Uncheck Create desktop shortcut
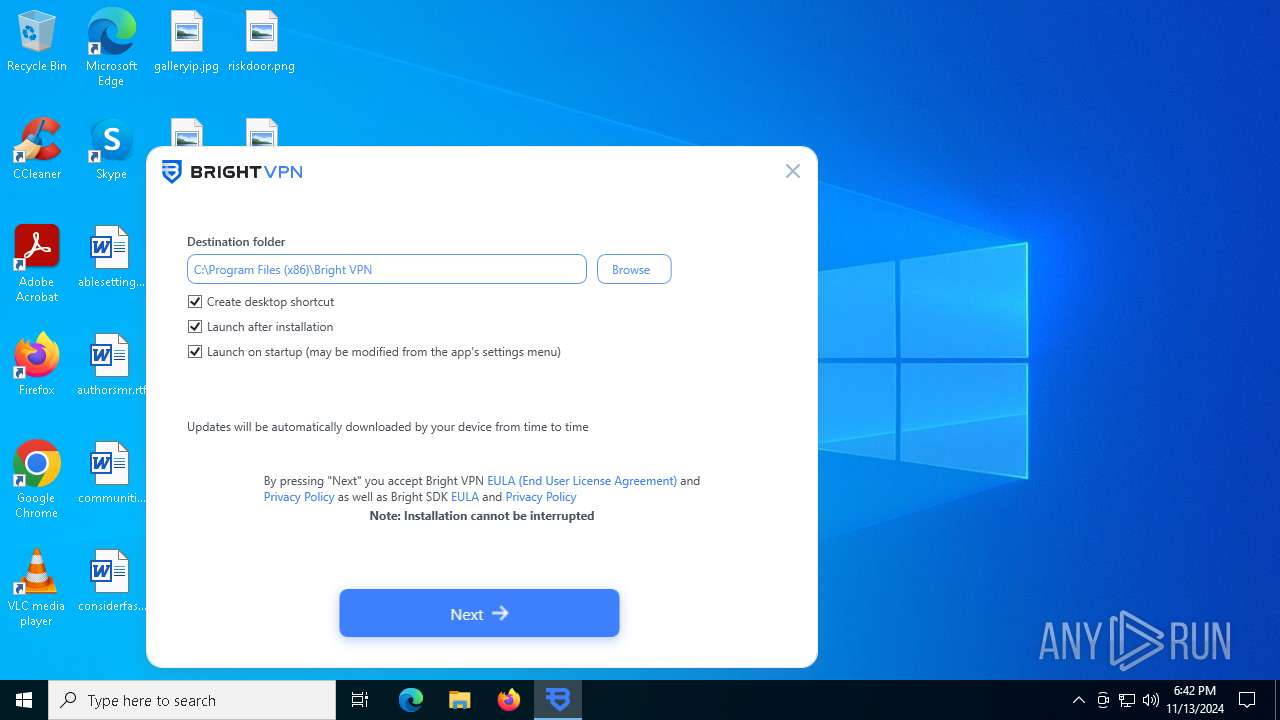 pos(195,301)
